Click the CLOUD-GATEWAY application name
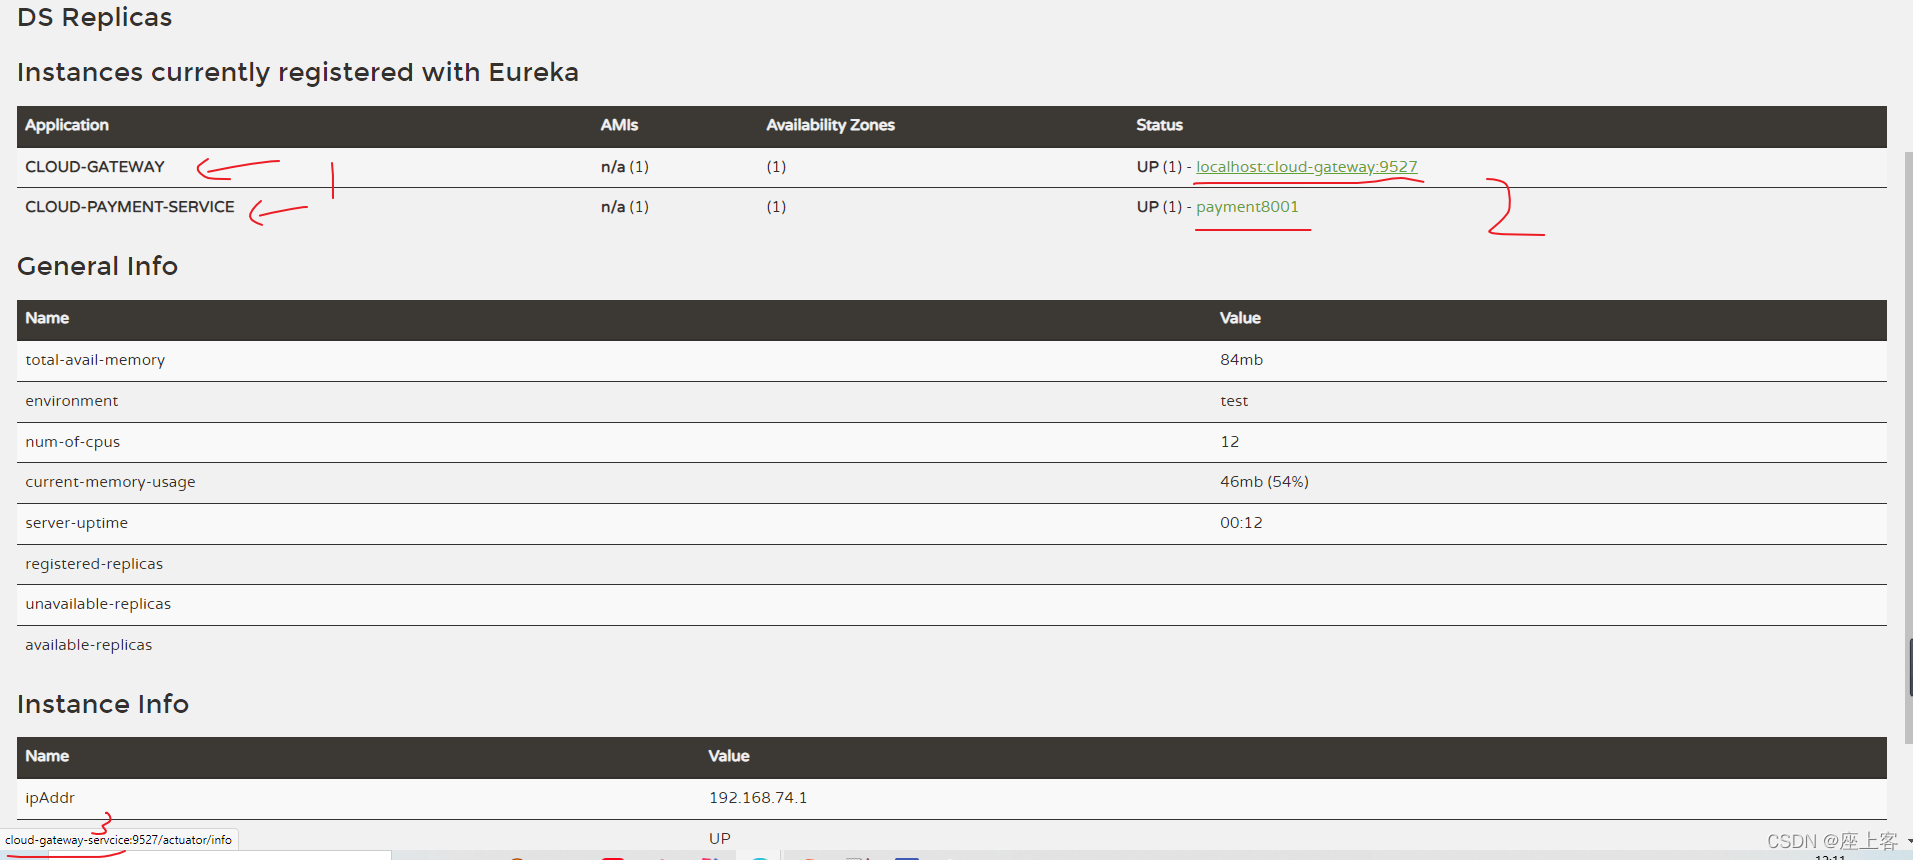The image size is (1913, 860). (95, 167)
